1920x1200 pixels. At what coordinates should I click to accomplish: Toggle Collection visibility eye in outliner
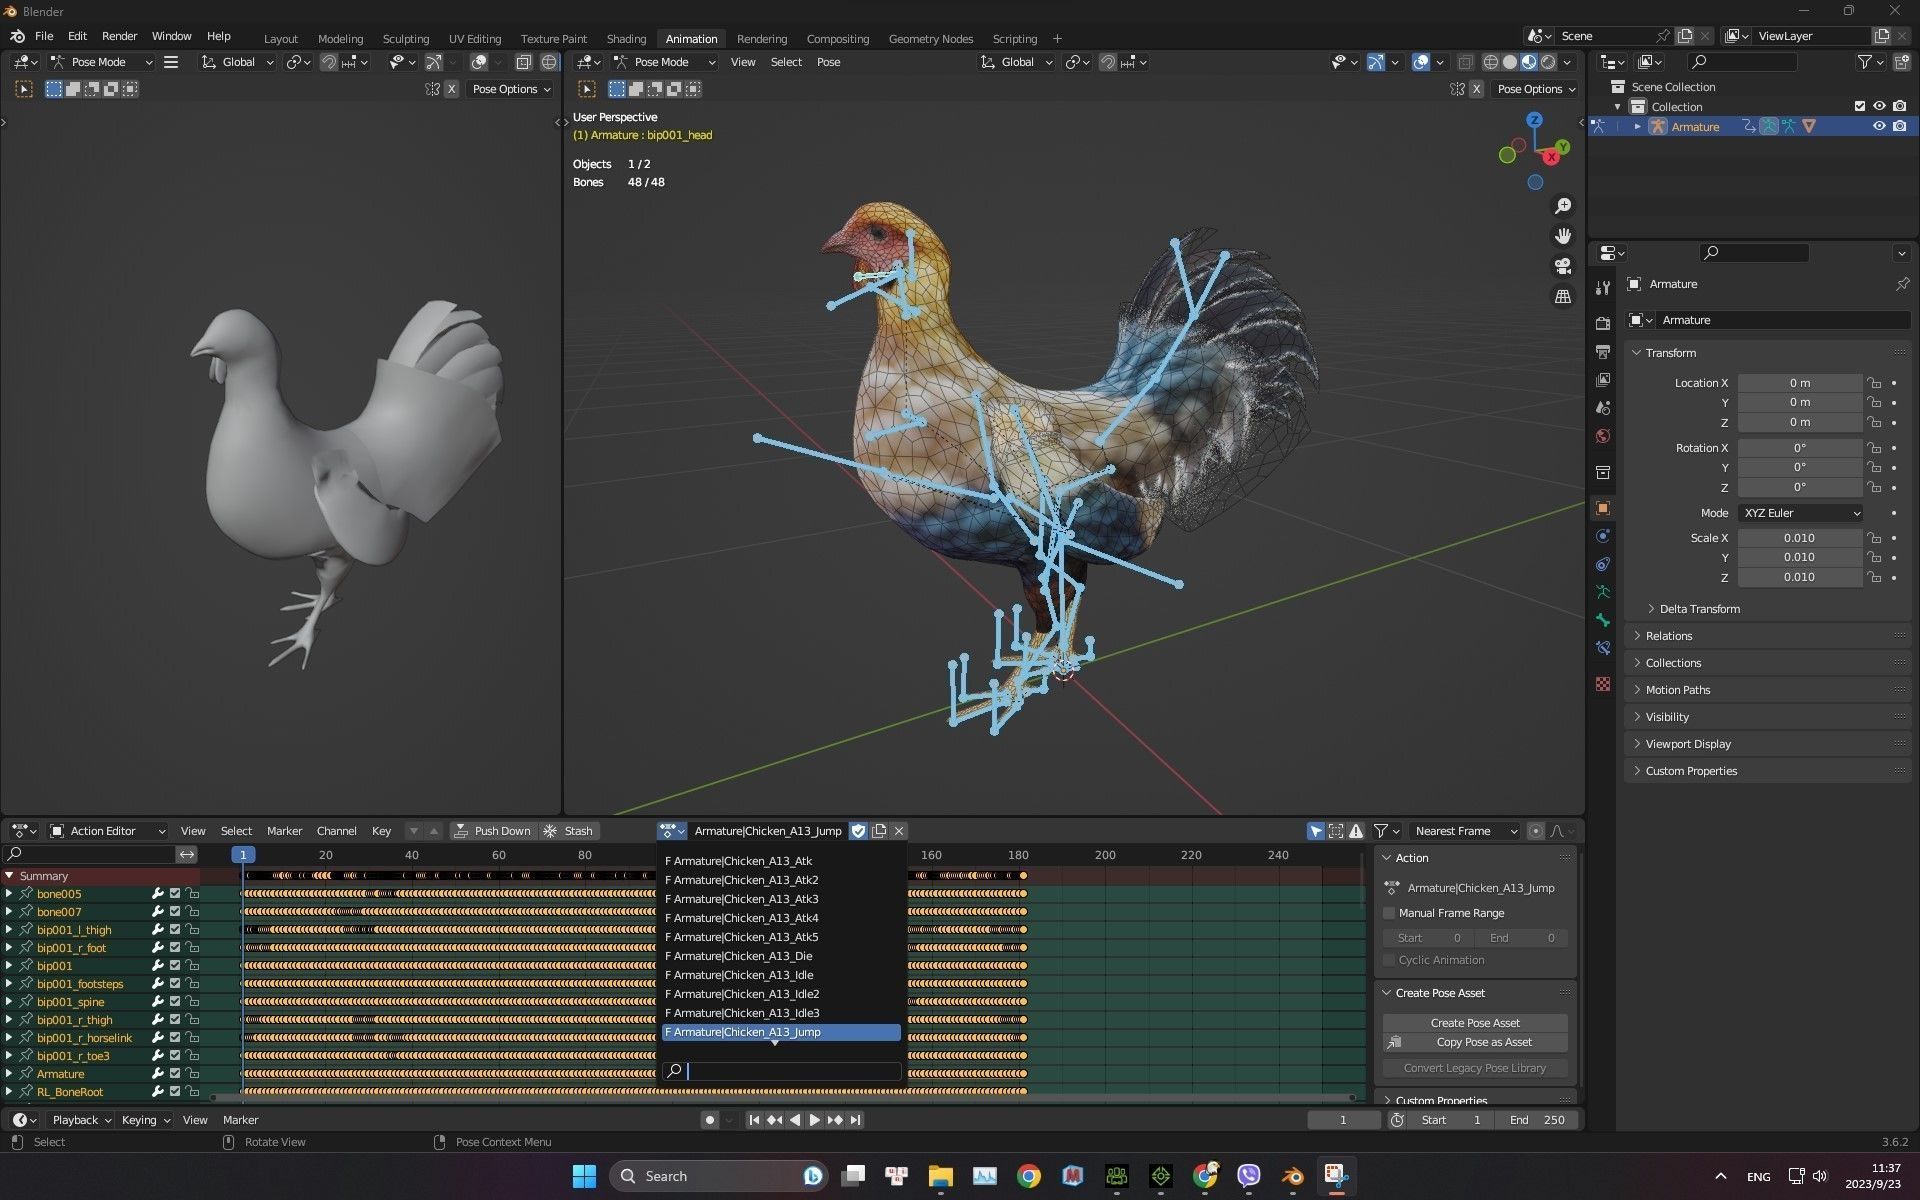[x=1879, y=106]
